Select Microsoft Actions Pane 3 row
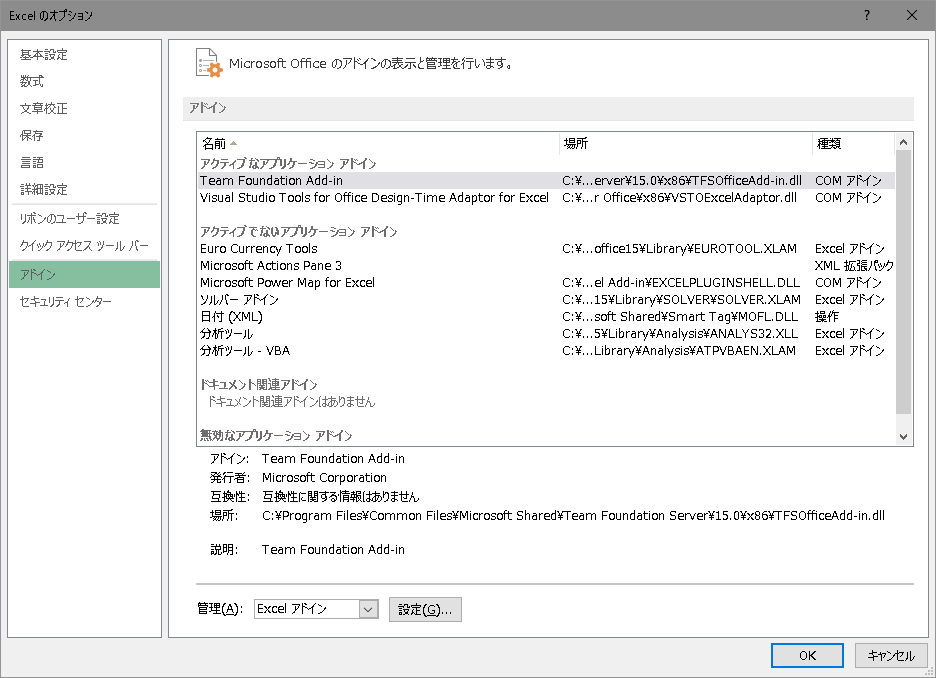This screenshot has width=936, height=678. tap(546, 266)
